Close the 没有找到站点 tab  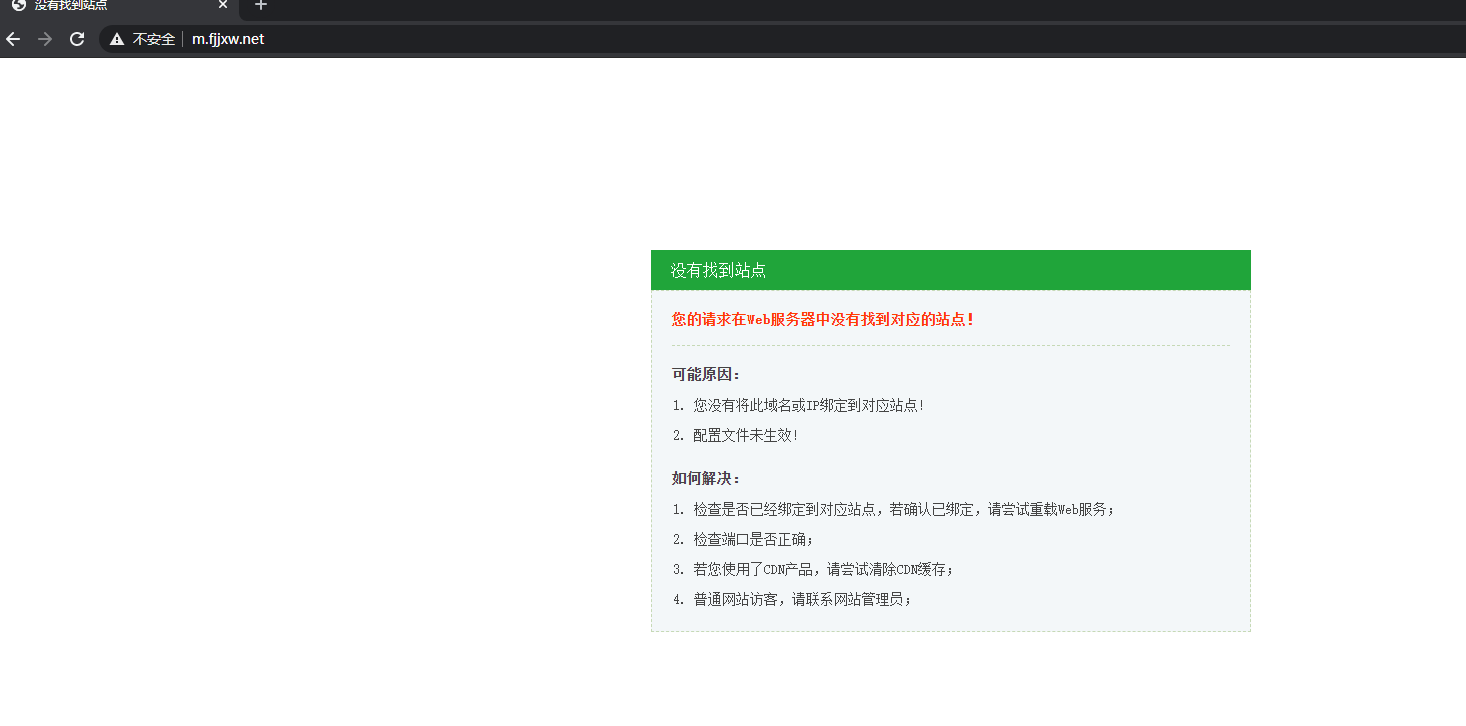(x=223, y=5)
